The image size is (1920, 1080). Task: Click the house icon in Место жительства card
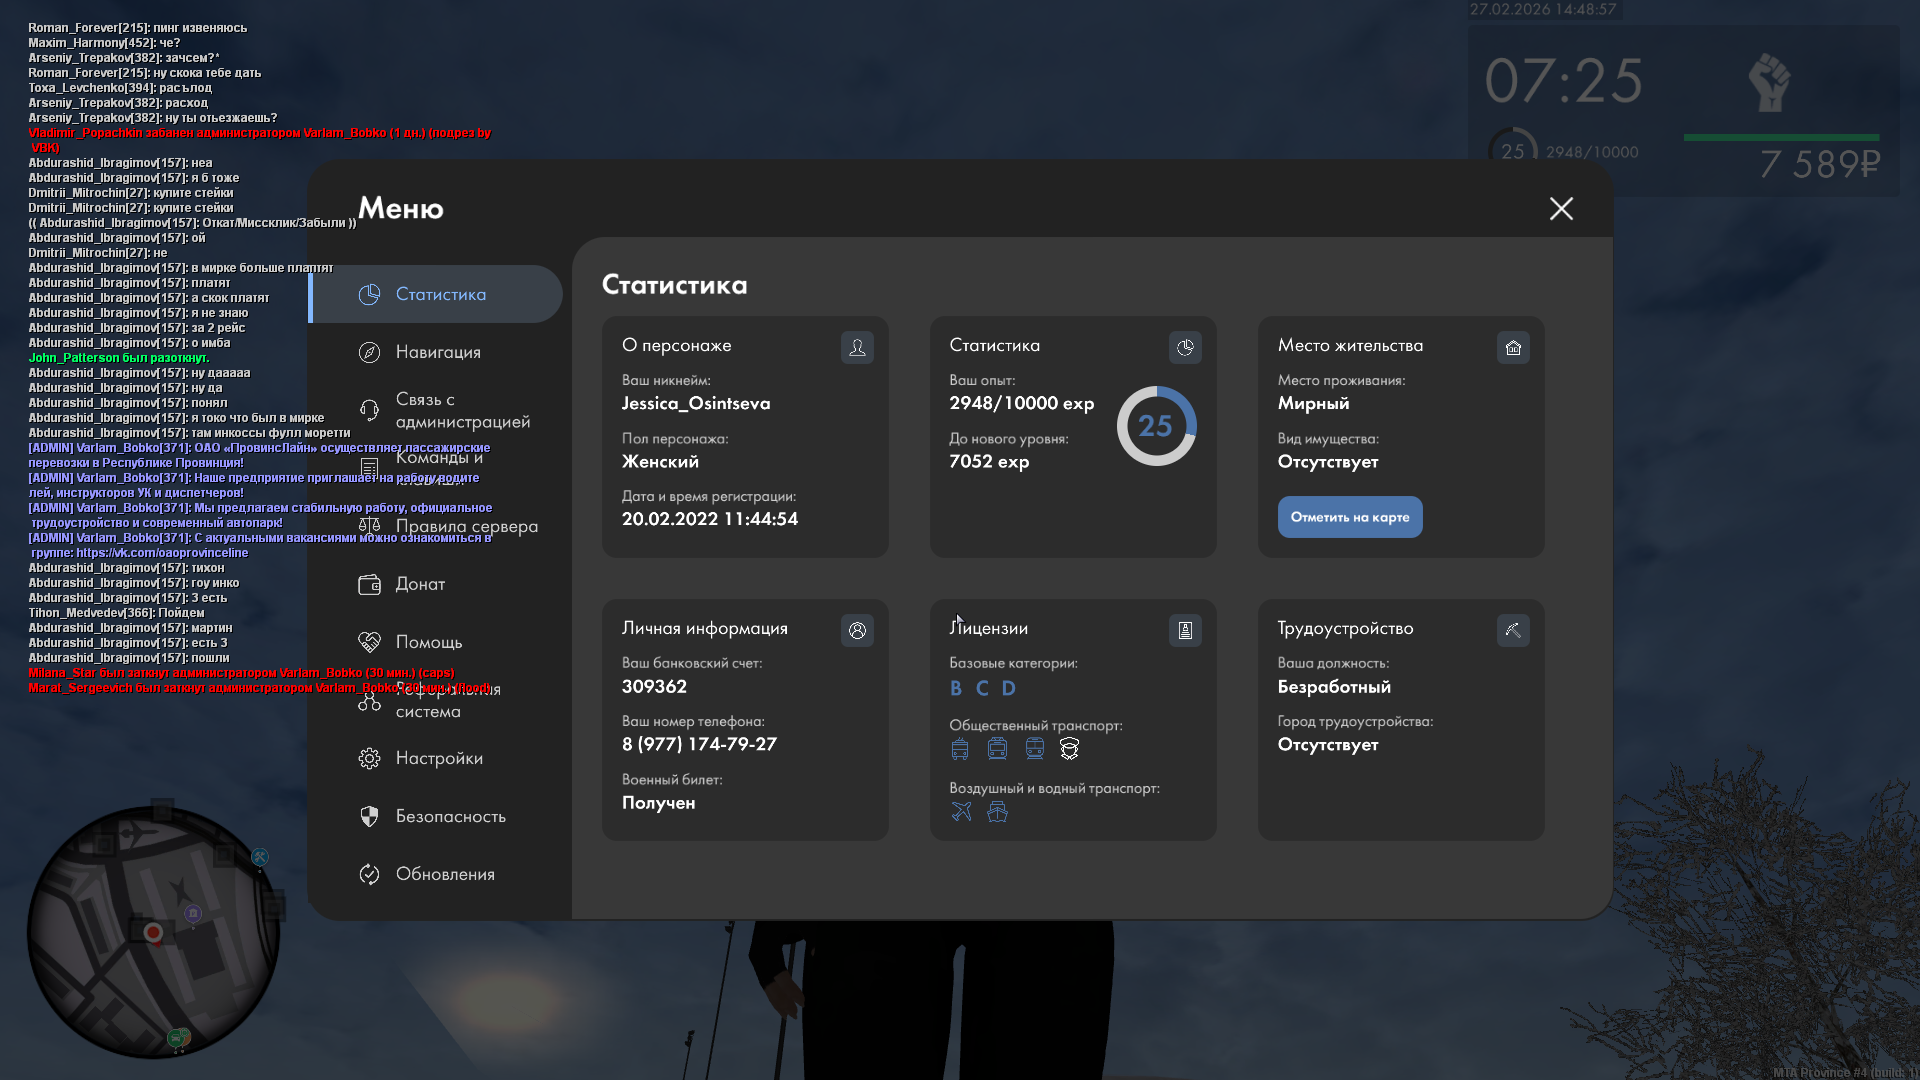coord(1513,347)
